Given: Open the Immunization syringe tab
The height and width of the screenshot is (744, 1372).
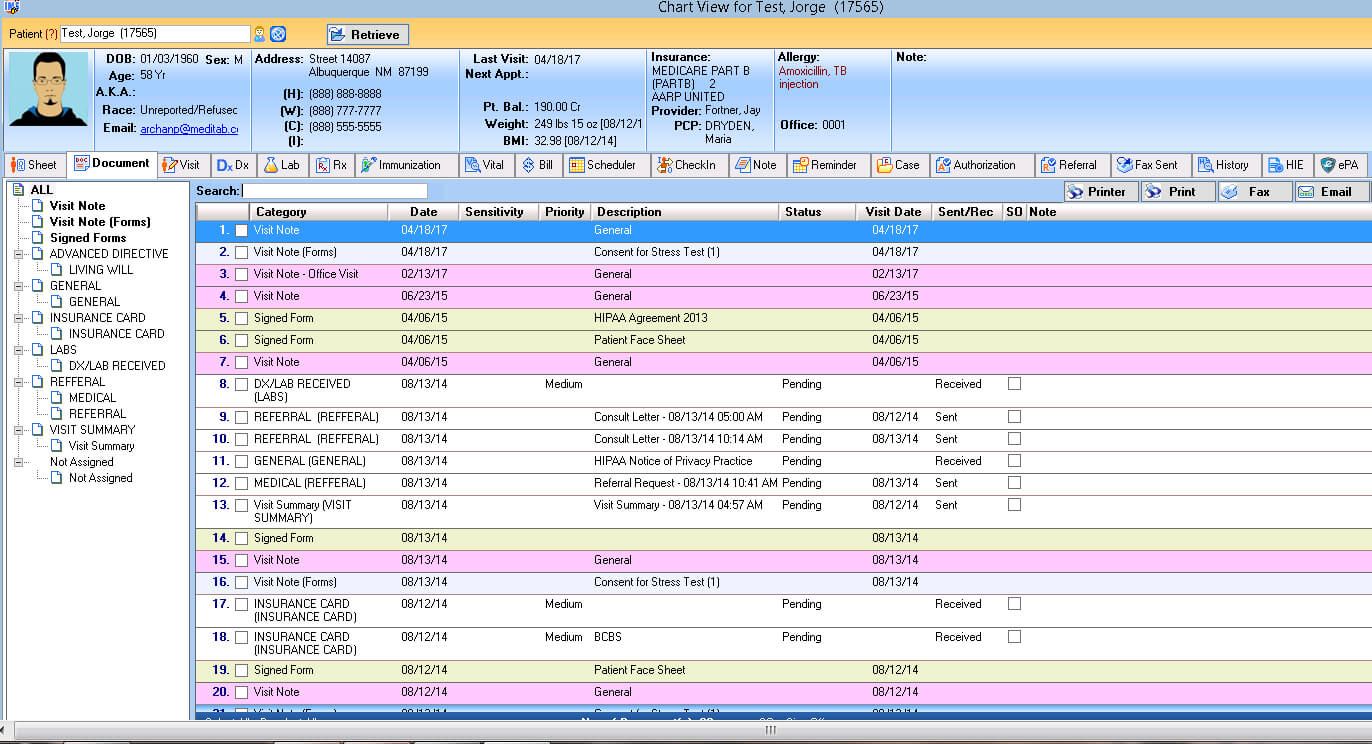Looking at the screenshot, I should 368,165.
